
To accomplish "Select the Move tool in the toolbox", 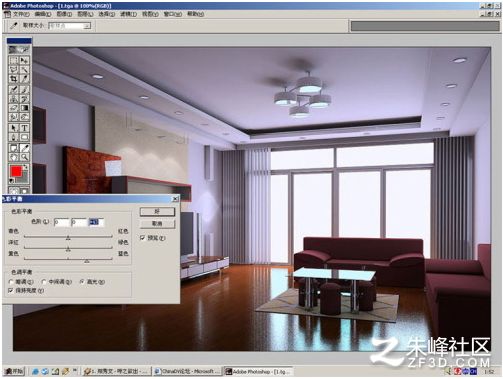I will [24, 60].
